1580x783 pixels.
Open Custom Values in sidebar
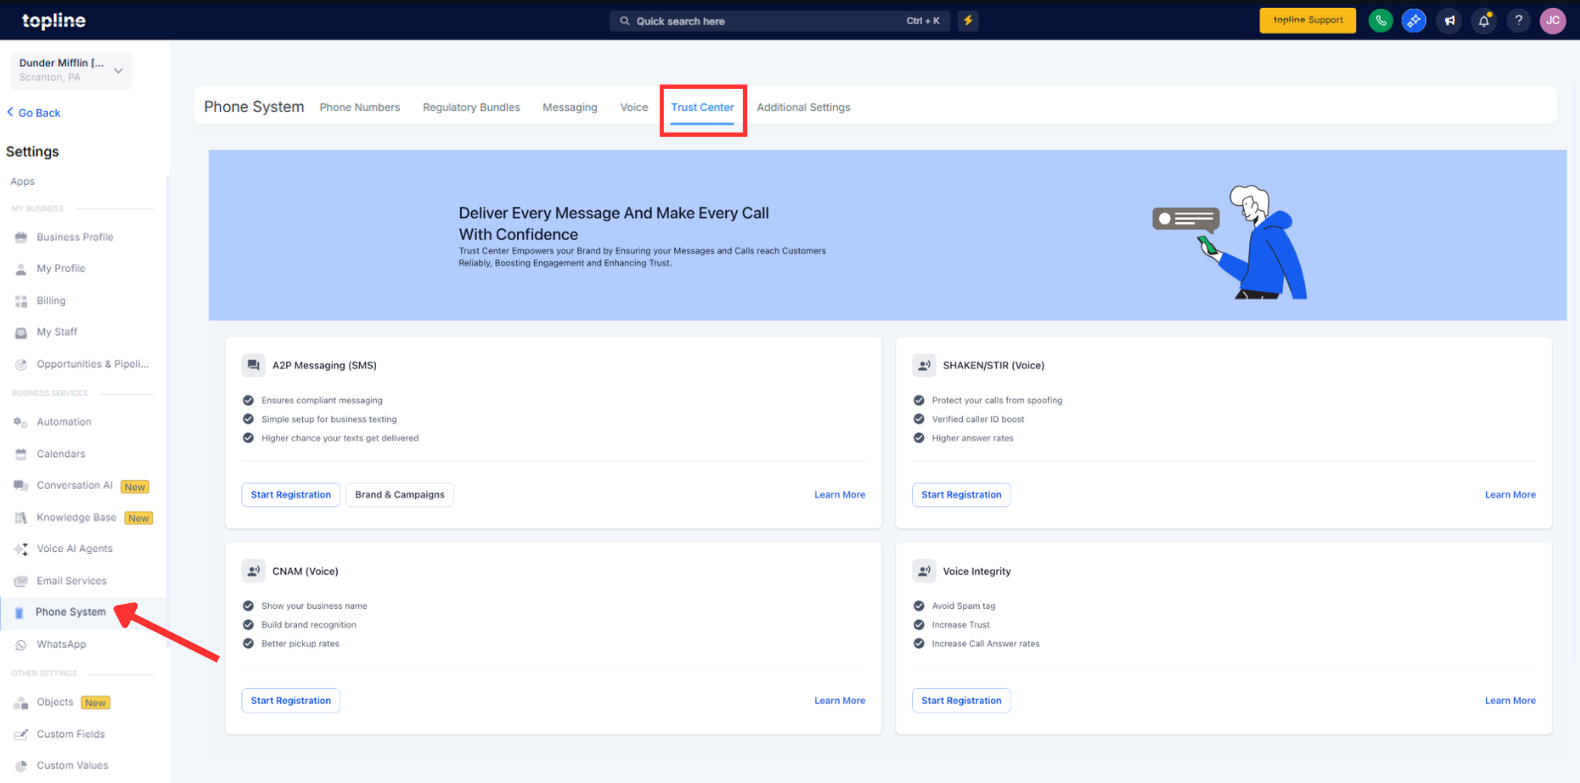click(72, 766)
